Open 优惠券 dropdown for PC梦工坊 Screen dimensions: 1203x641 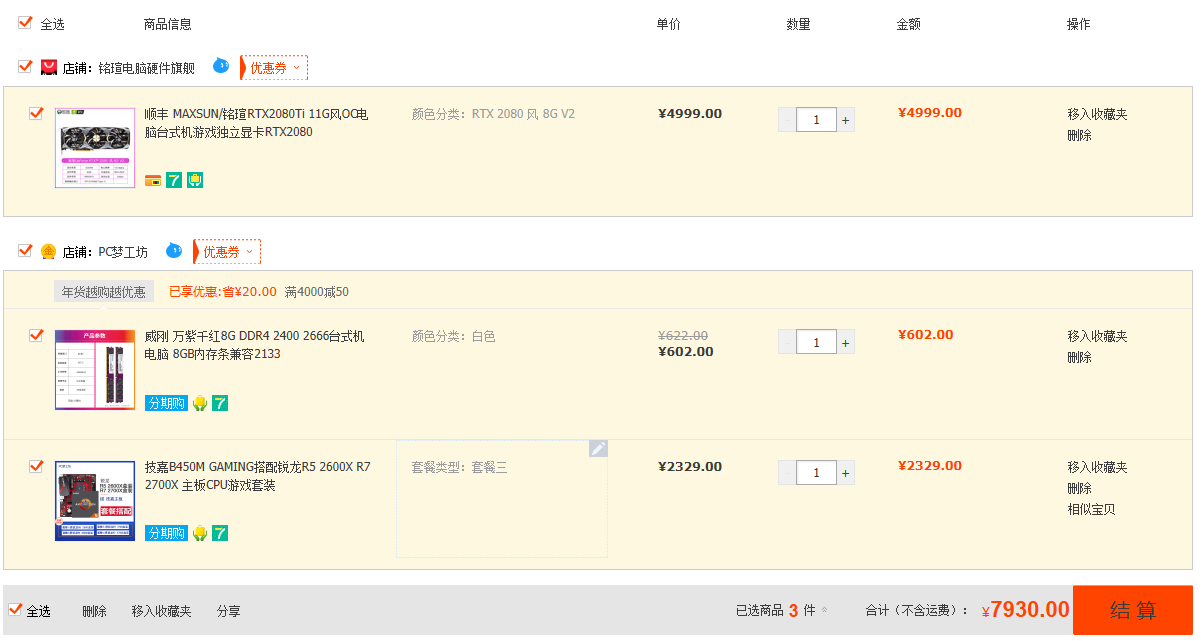[x=228, y=252]
